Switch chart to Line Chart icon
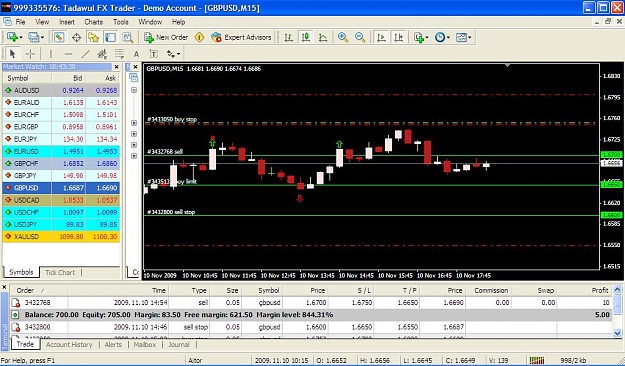 (323, 37)
